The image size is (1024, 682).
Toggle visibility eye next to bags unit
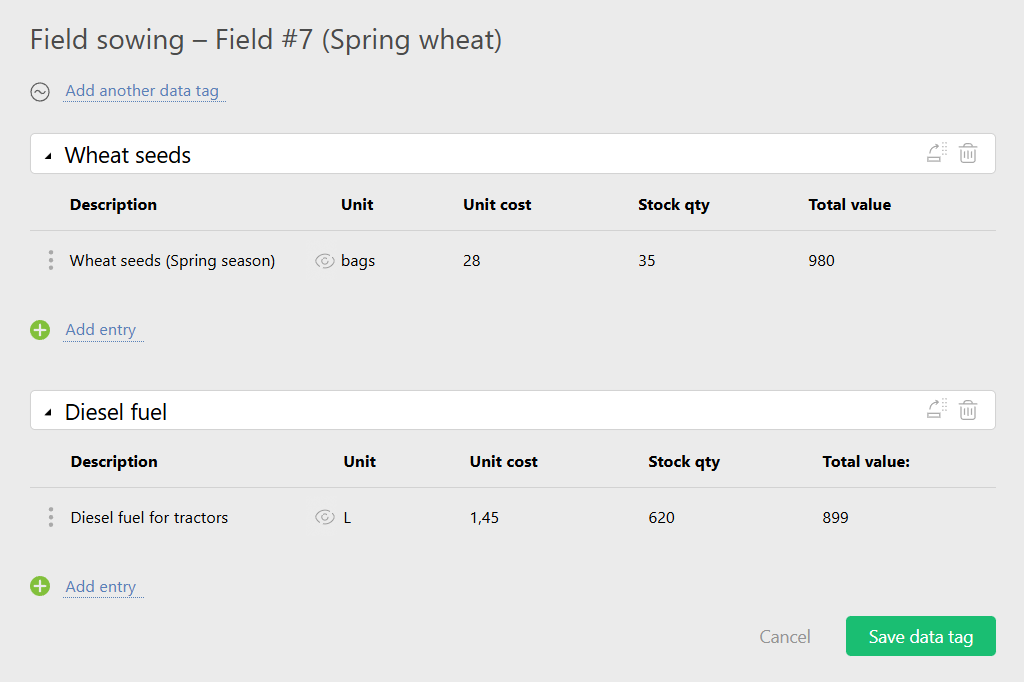click(x=324, y=261)
